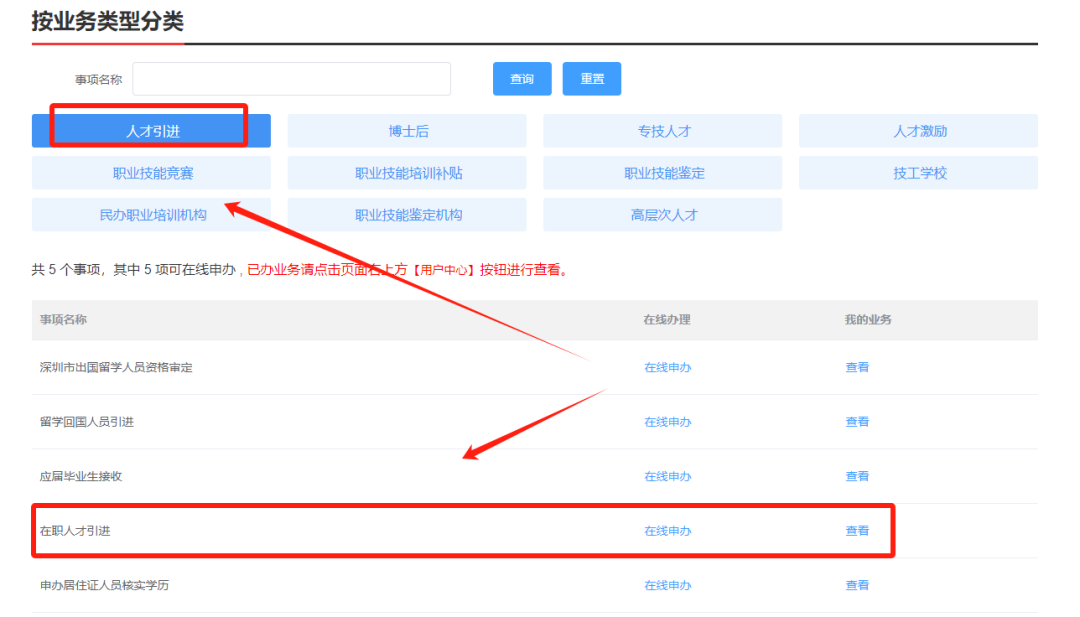
Task: Click 在线申办 for 在职人才引进
Action: (x=667, y=530)
